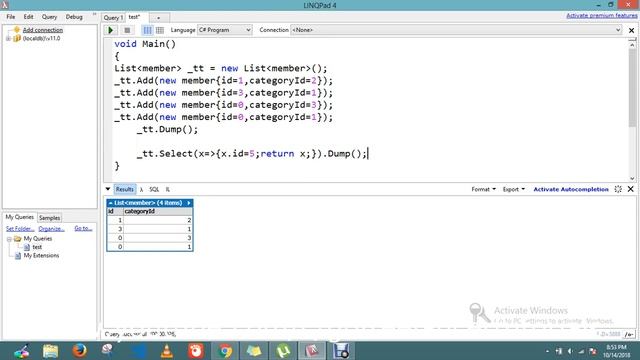
Task: Click the floppy disk recorder taskbar icon
Action: click(x=341, y=351)
